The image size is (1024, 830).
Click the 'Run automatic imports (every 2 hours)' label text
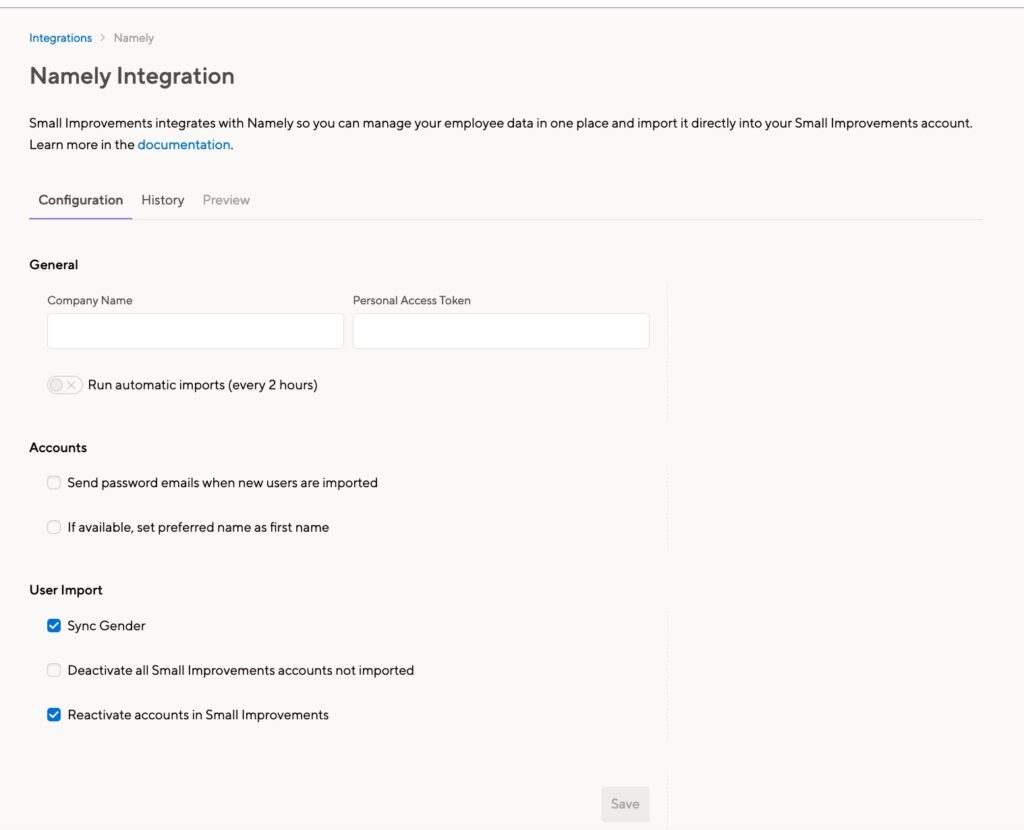click(202, 385)
